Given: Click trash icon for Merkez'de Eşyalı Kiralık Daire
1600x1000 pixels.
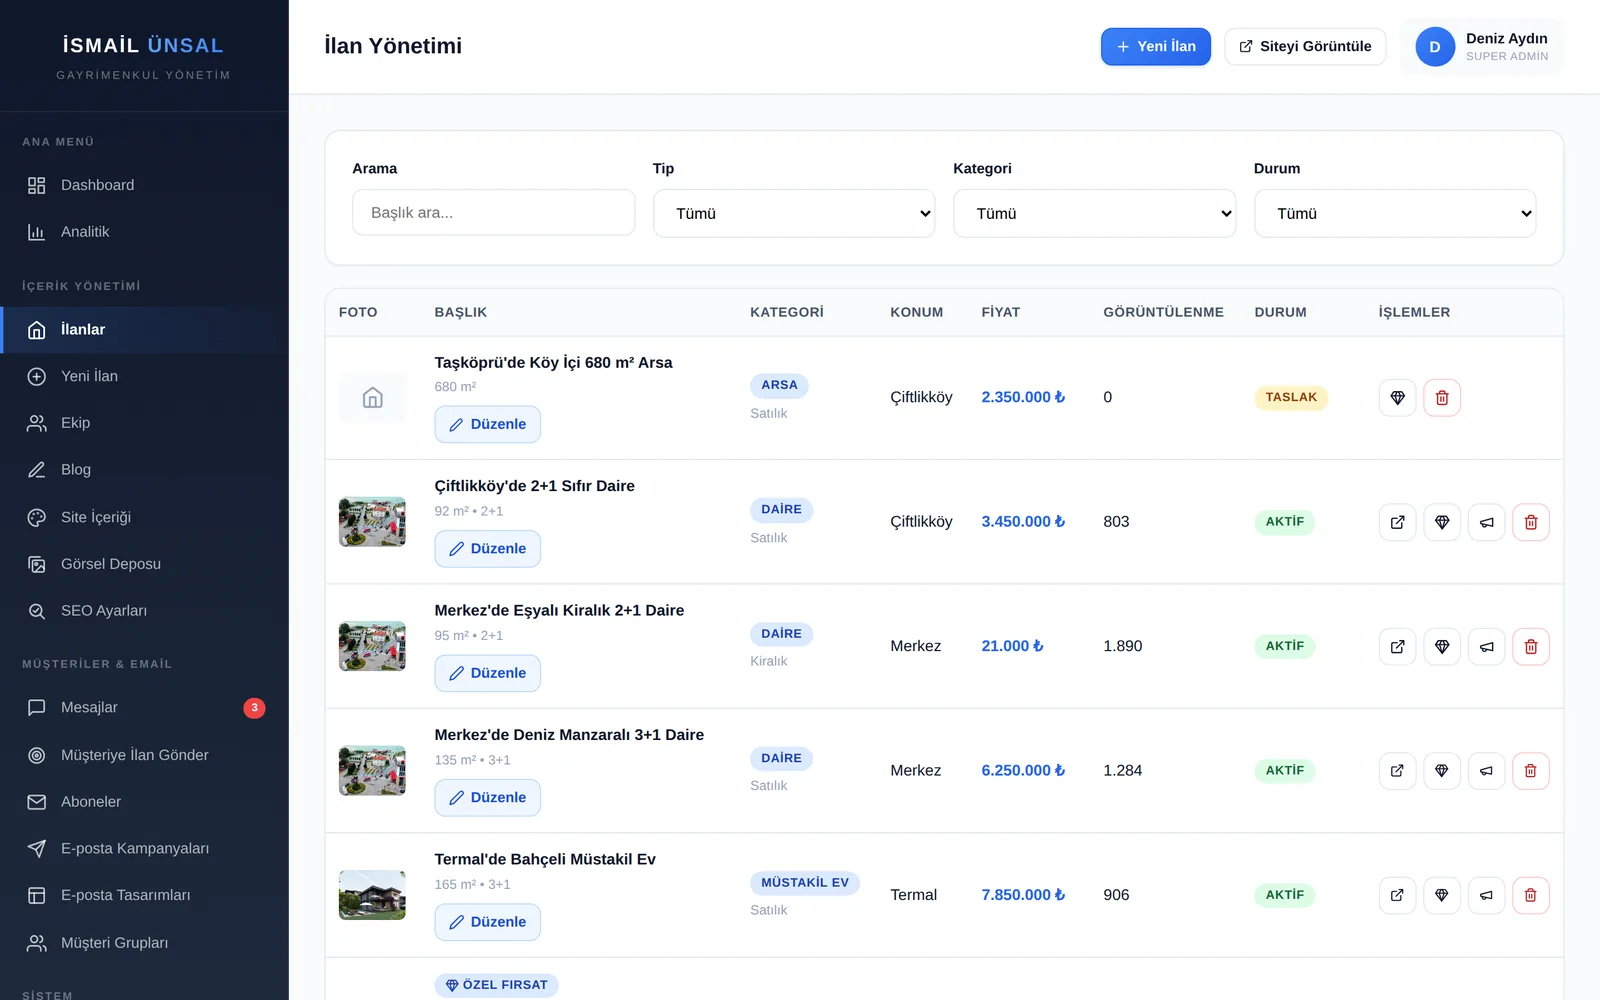Looking at the screenshot, I should tap(1531, 647).
